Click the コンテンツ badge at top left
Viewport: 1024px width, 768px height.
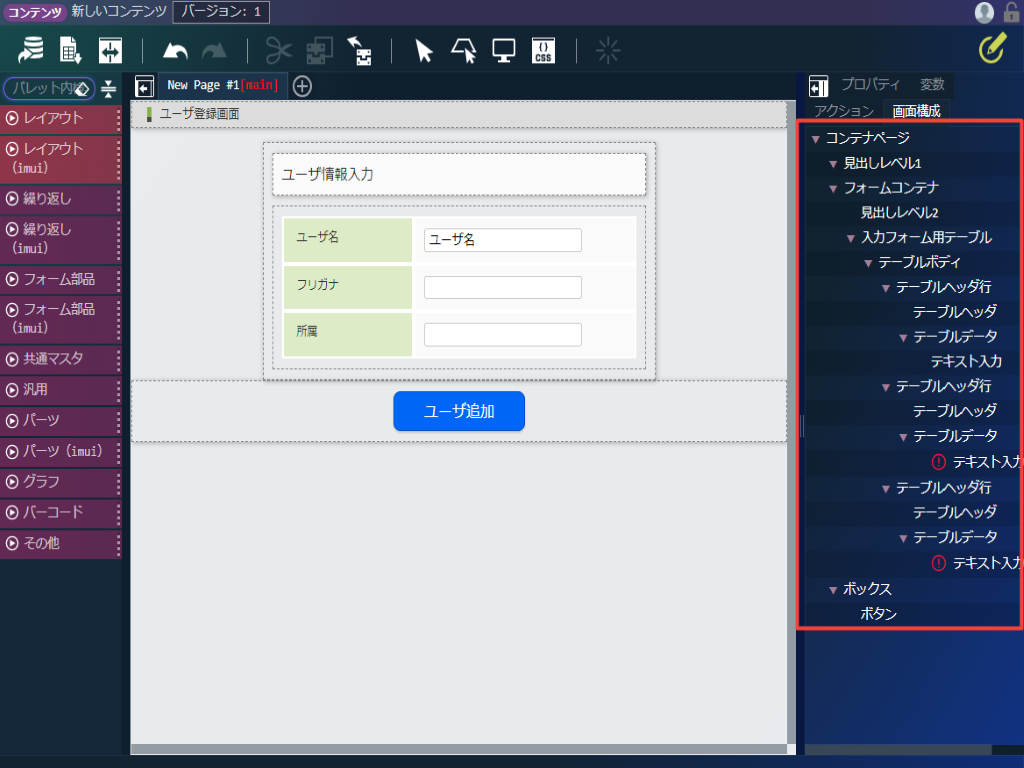35,12
